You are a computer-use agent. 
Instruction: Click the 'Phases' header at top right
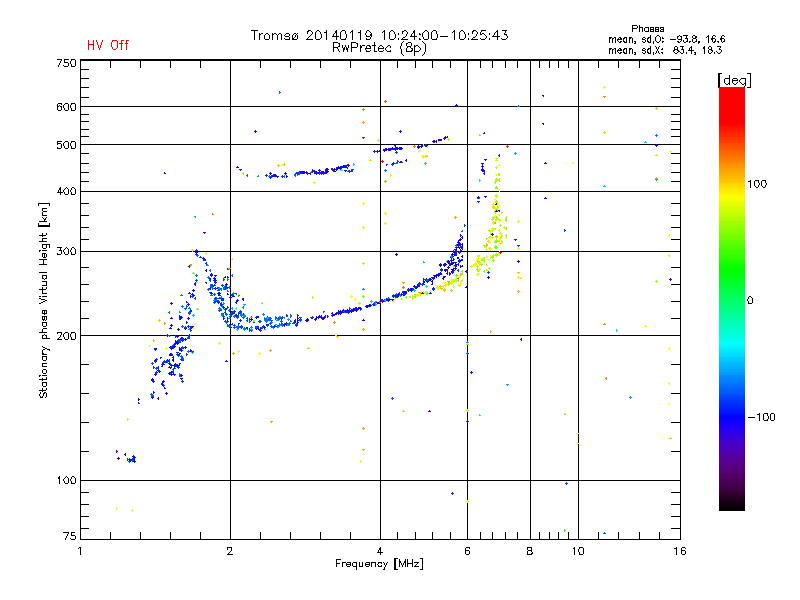pos(647,29)
